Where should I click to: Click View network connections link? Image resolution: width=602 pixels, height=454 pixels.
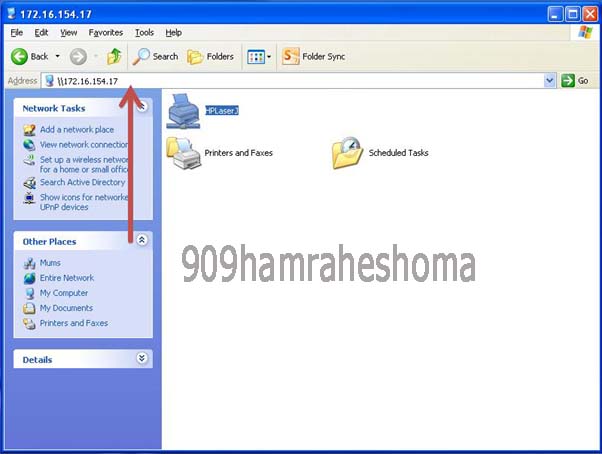point(84,145)
